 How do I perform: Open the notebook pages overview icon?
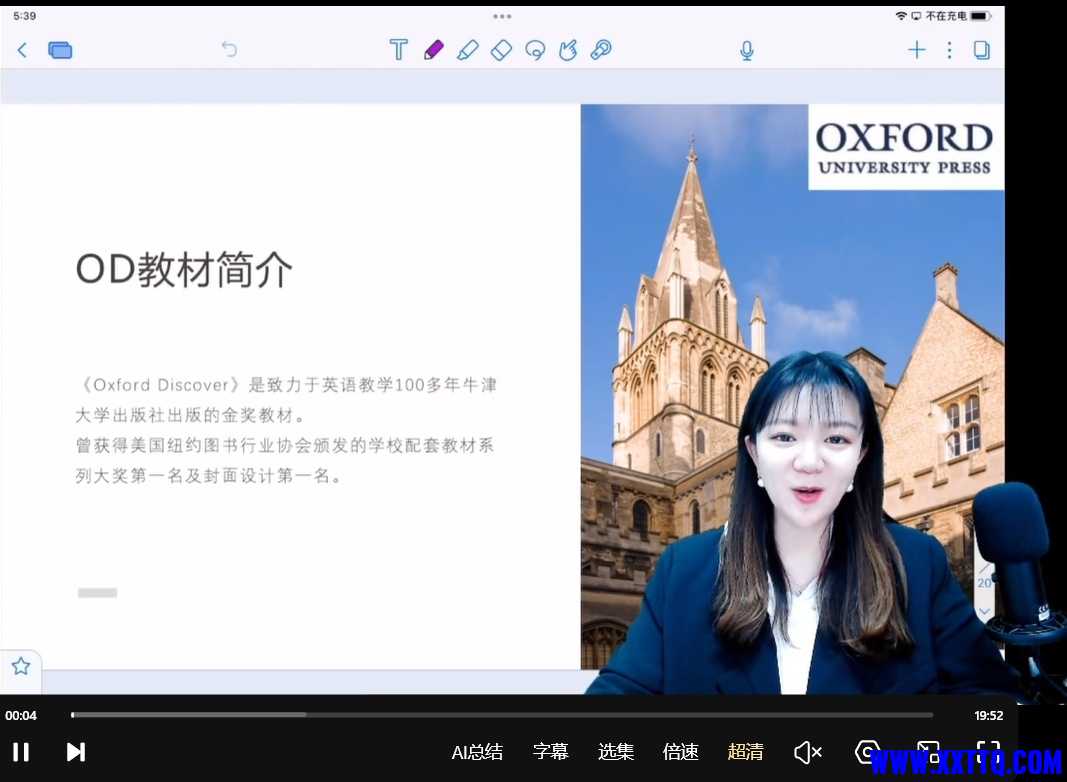point(60,50)
